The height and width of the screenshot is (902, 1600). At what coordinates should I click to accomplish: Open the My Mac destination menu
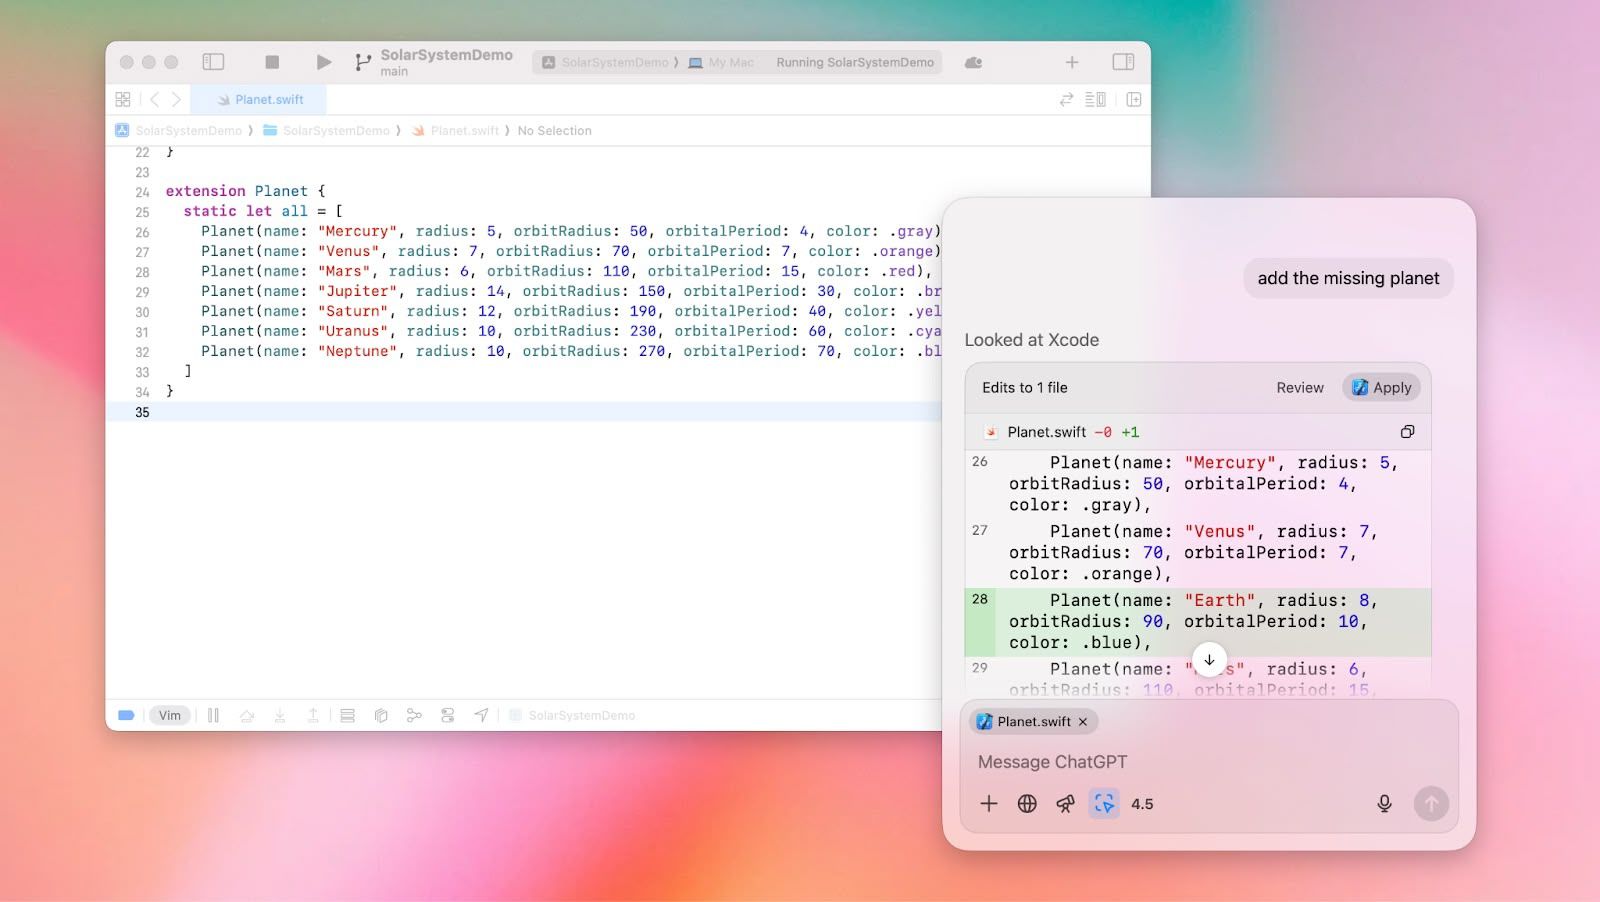click(x=722, y=62)
